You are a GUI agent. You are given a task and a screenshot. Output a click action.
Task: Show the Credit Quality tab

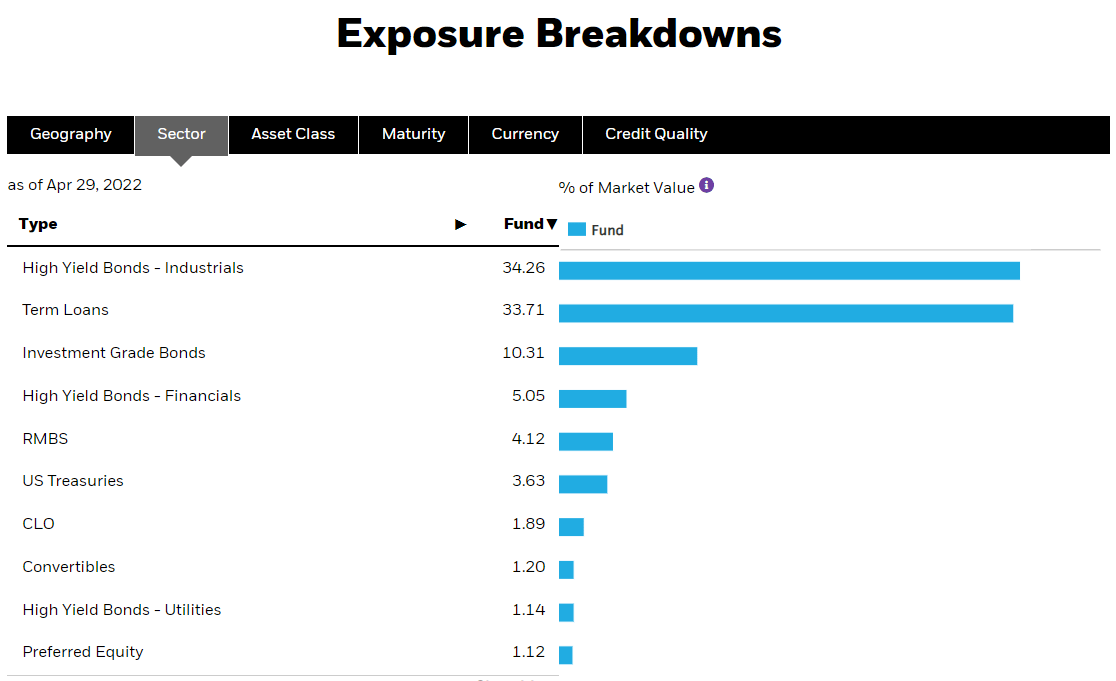pyautogui.click(x=656, y=134)
